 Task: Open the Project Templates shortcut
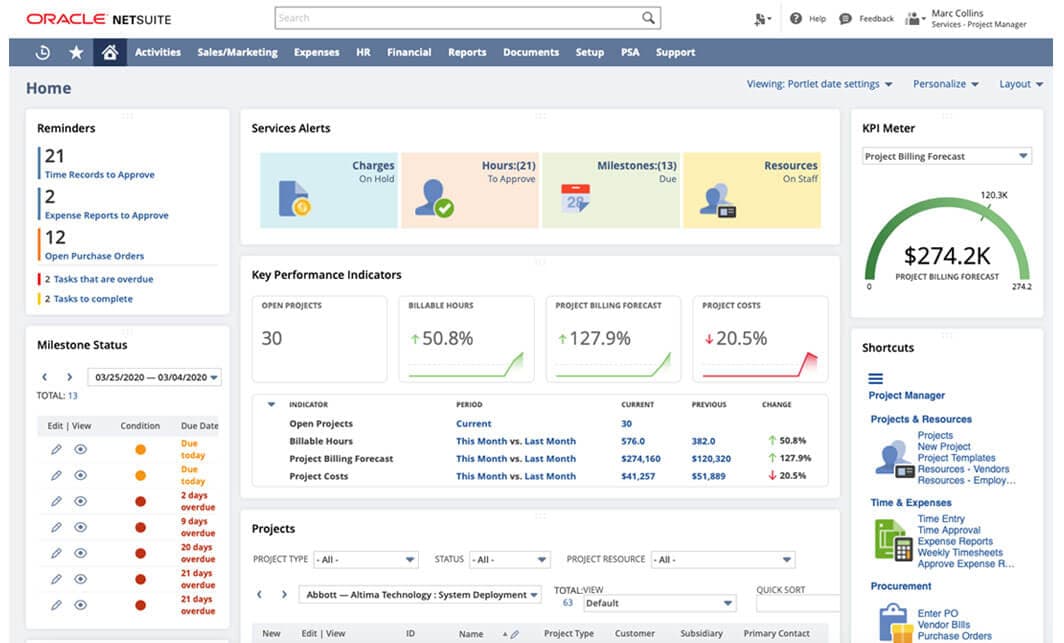tap(956, 458)
